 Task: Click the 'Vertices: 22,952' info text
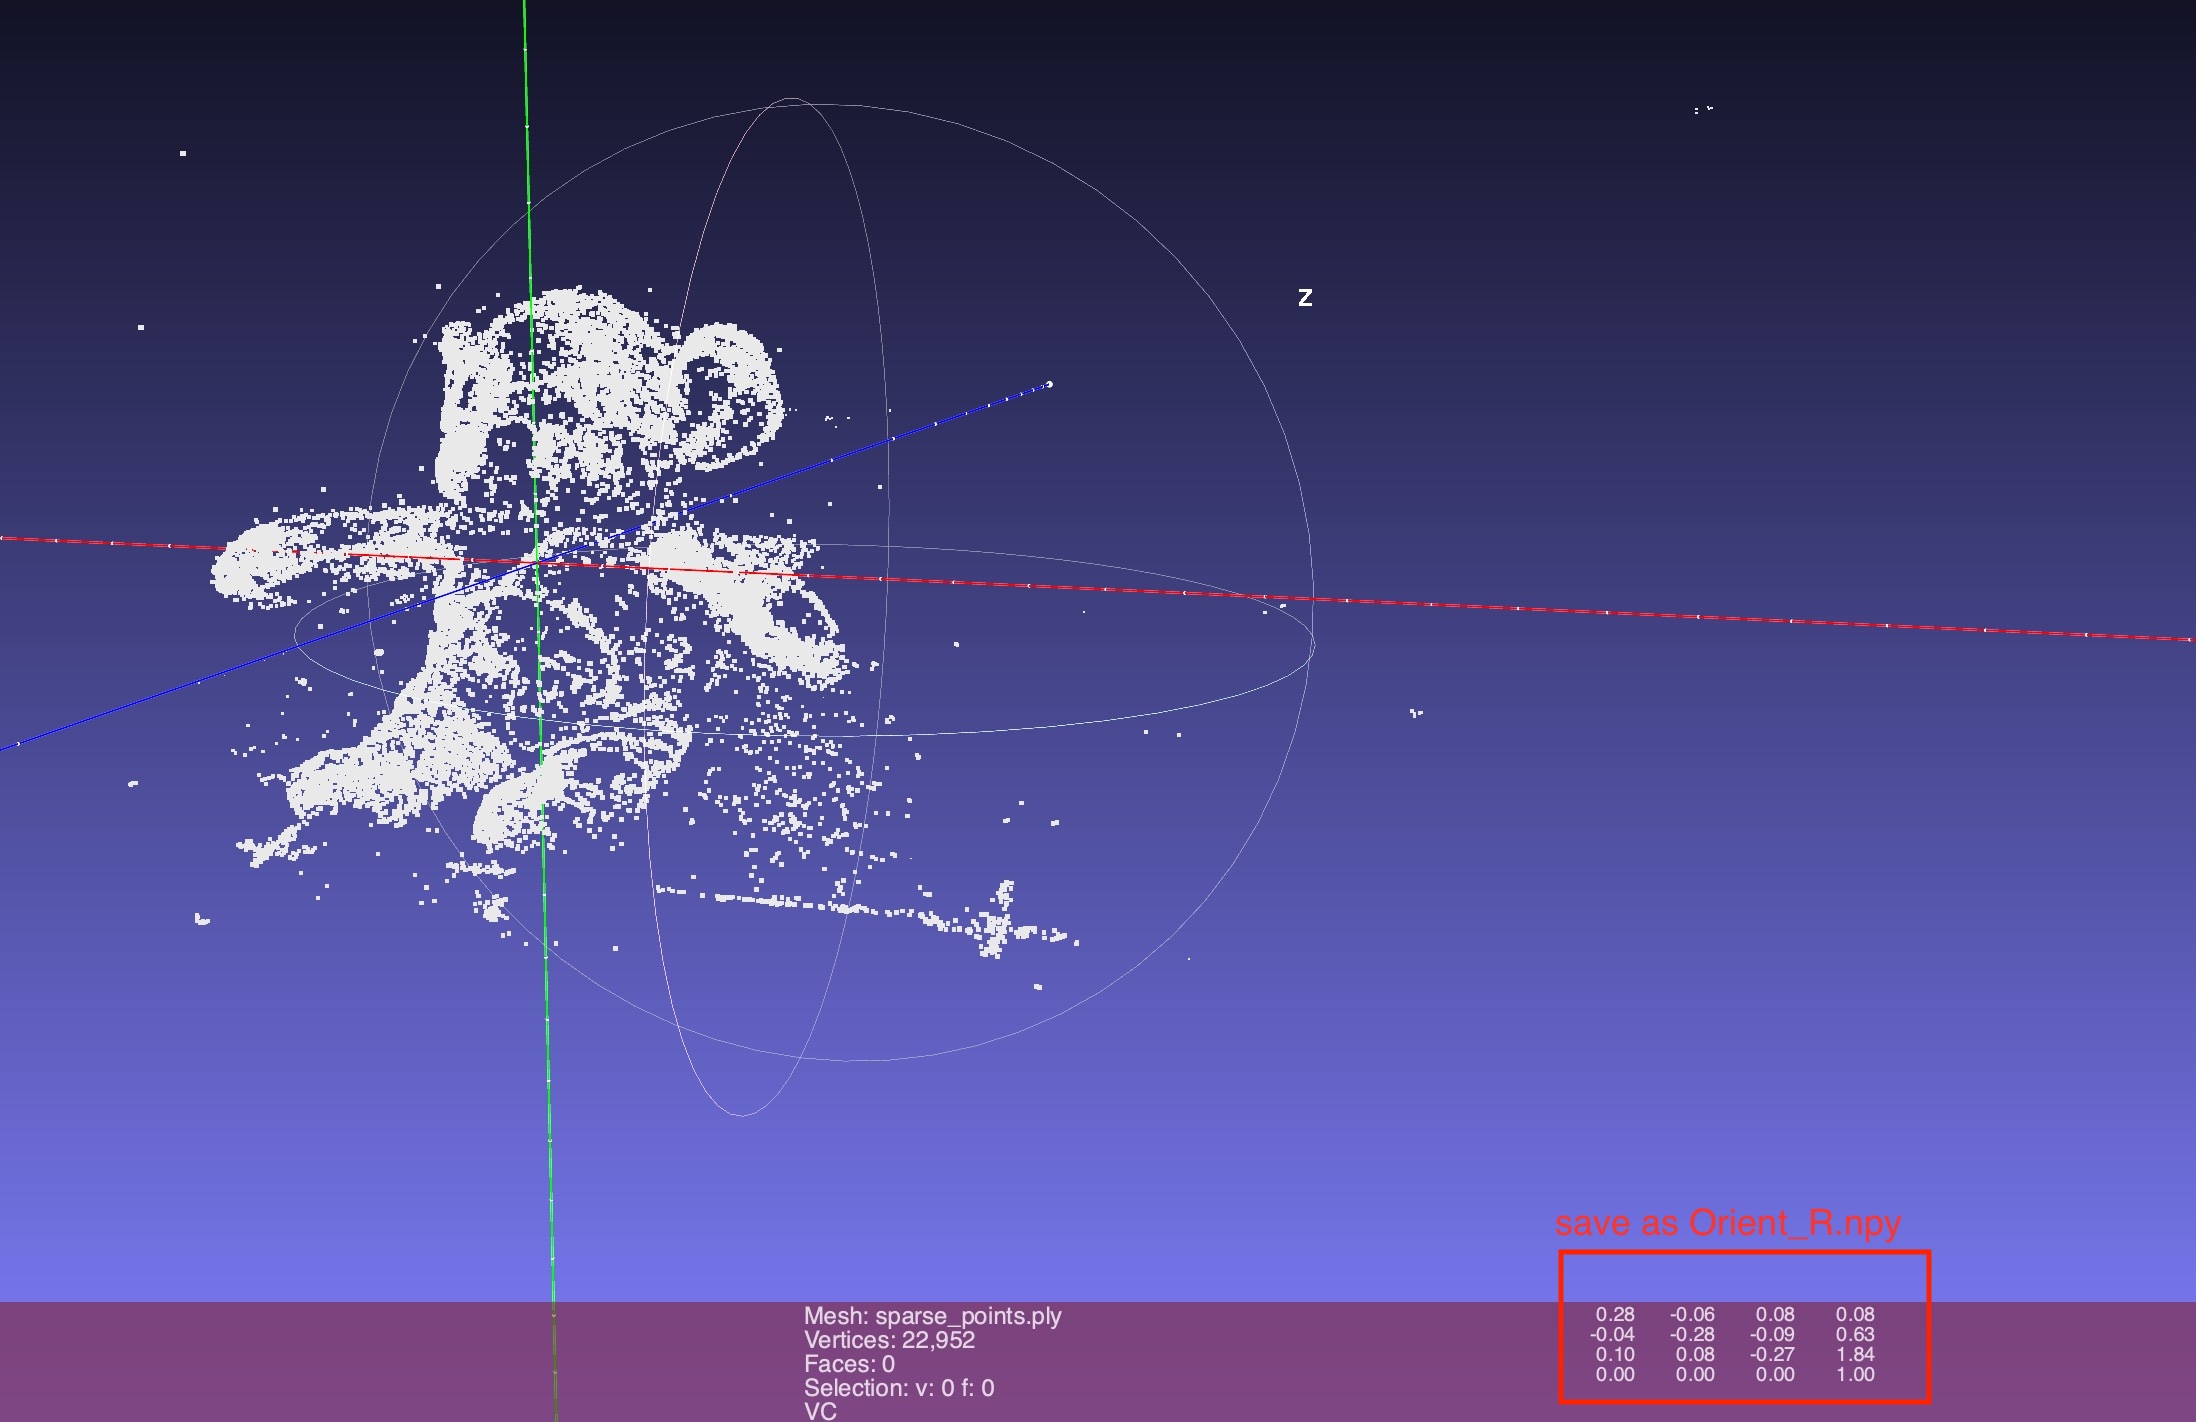[888, 1340]
